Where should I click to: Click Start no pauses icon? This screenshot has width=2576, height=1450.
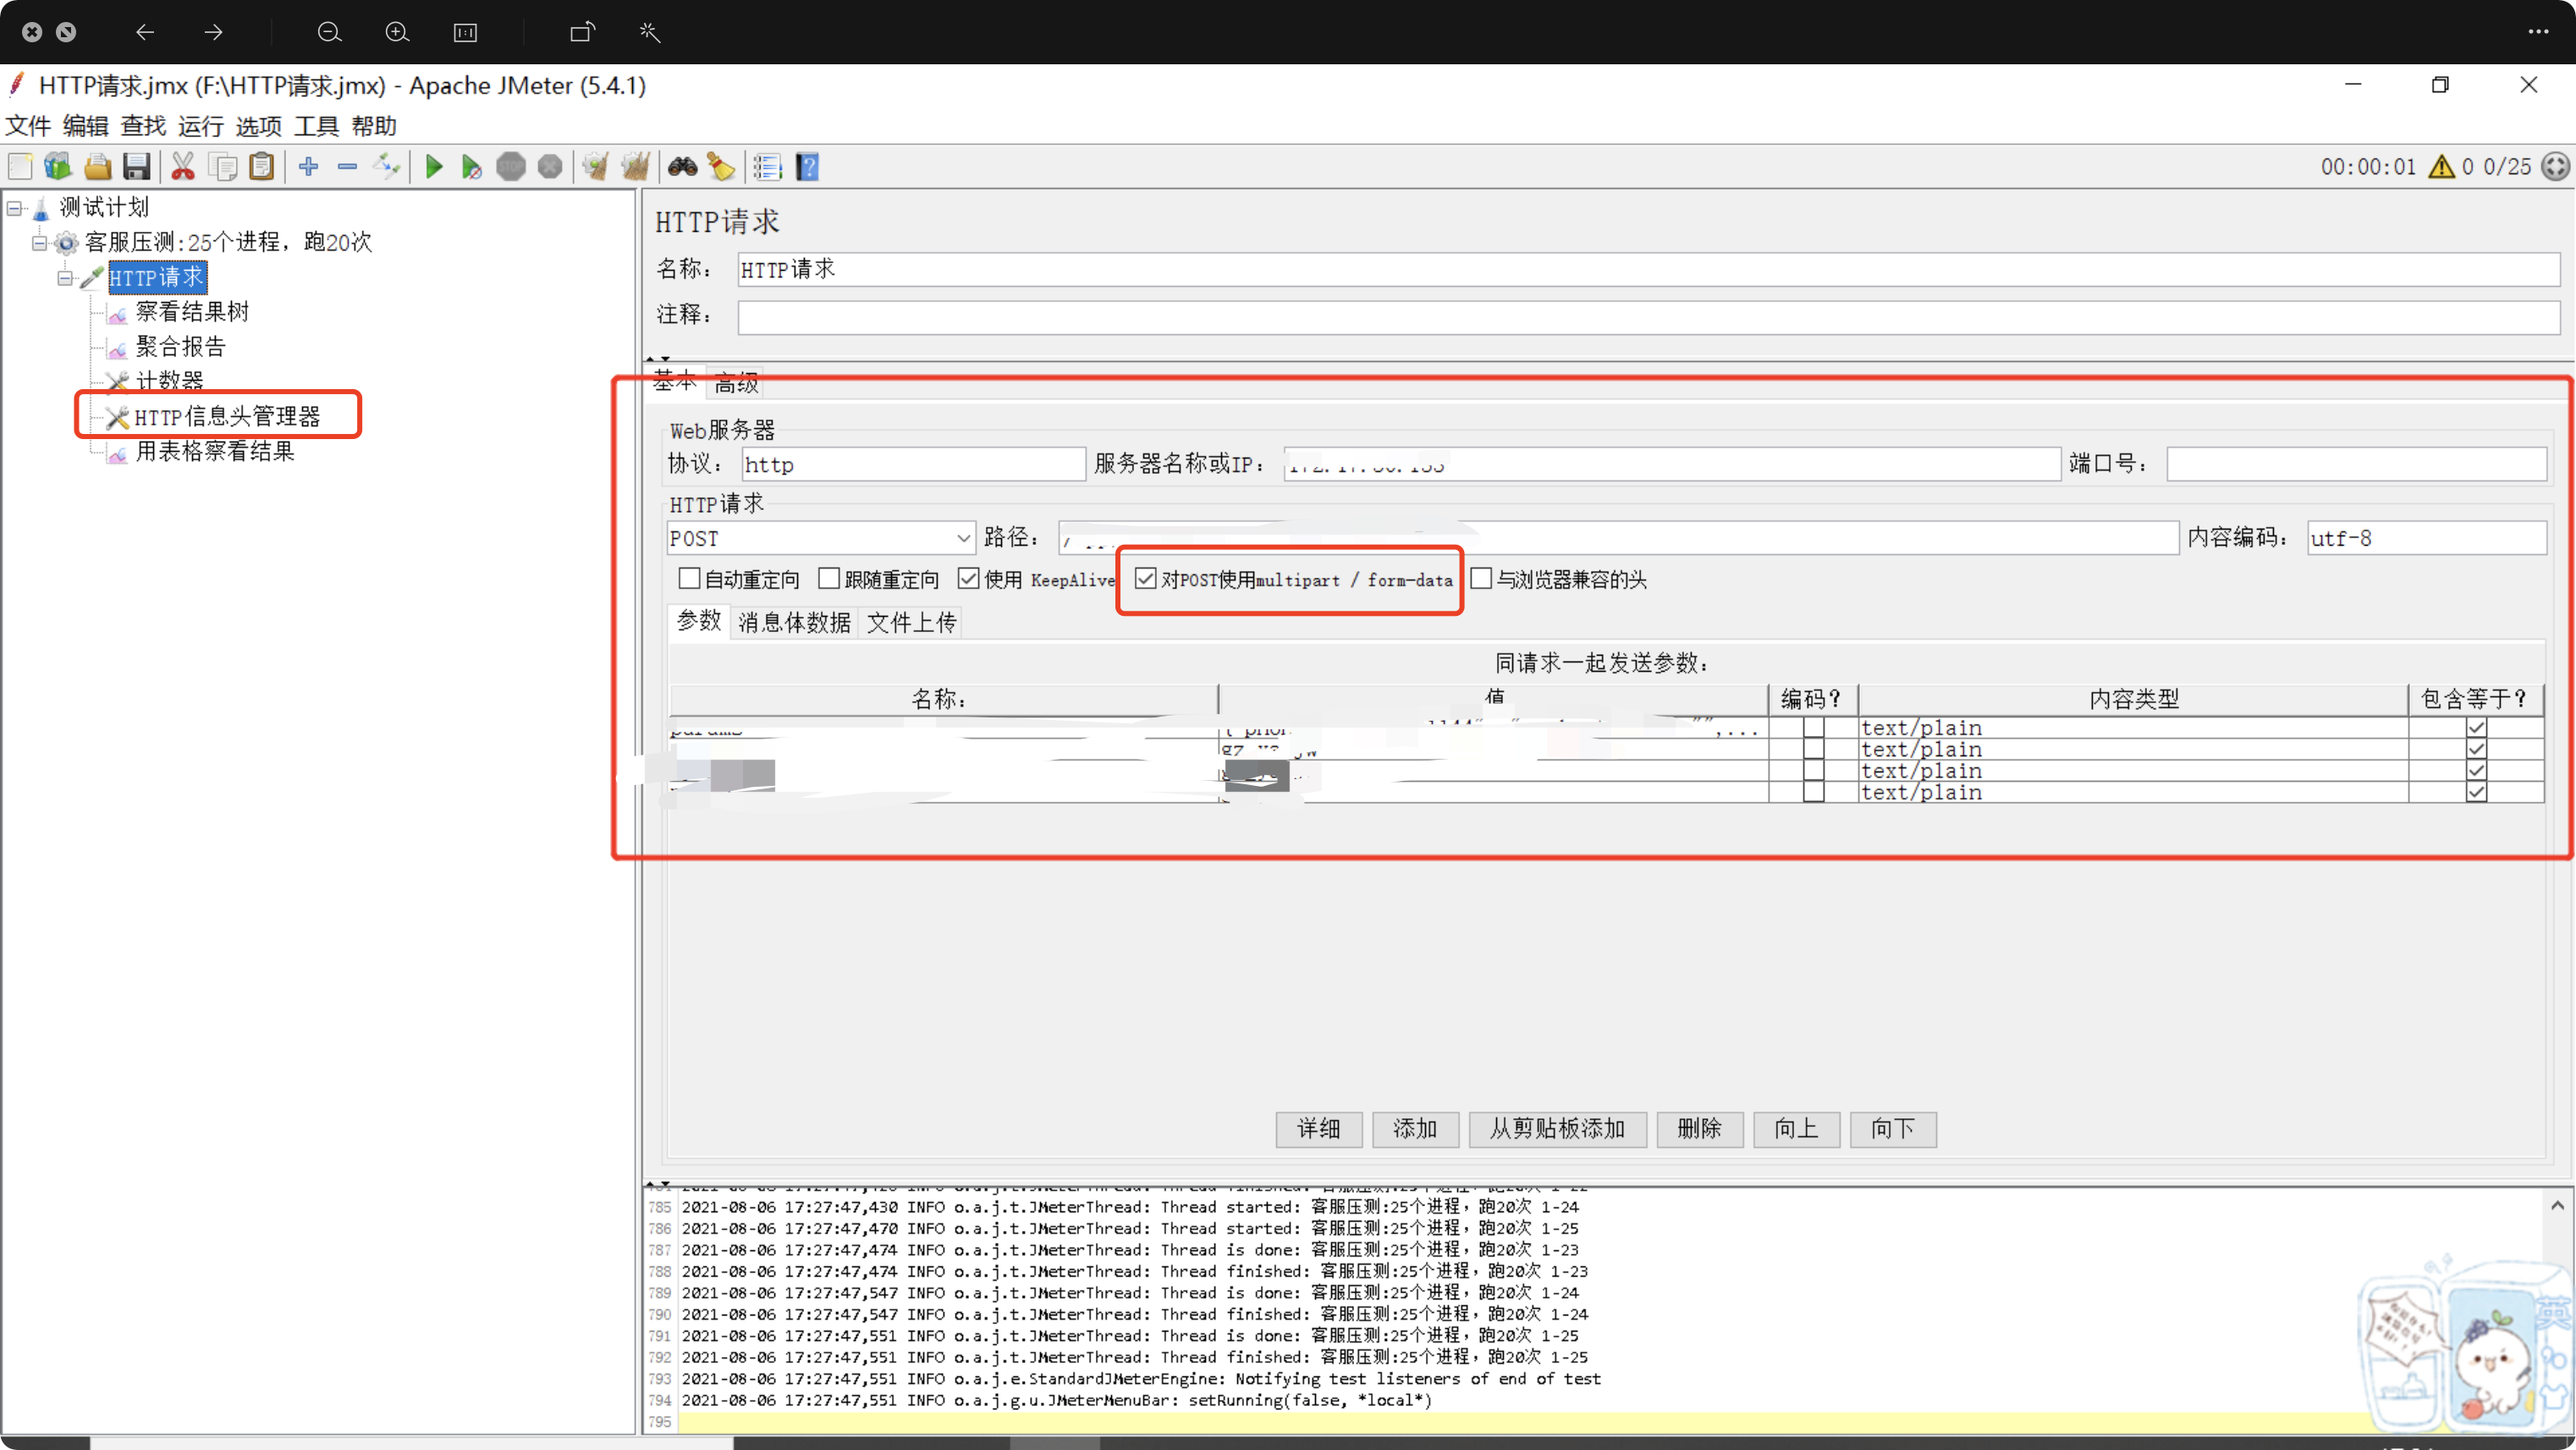(x=471, y=166)
